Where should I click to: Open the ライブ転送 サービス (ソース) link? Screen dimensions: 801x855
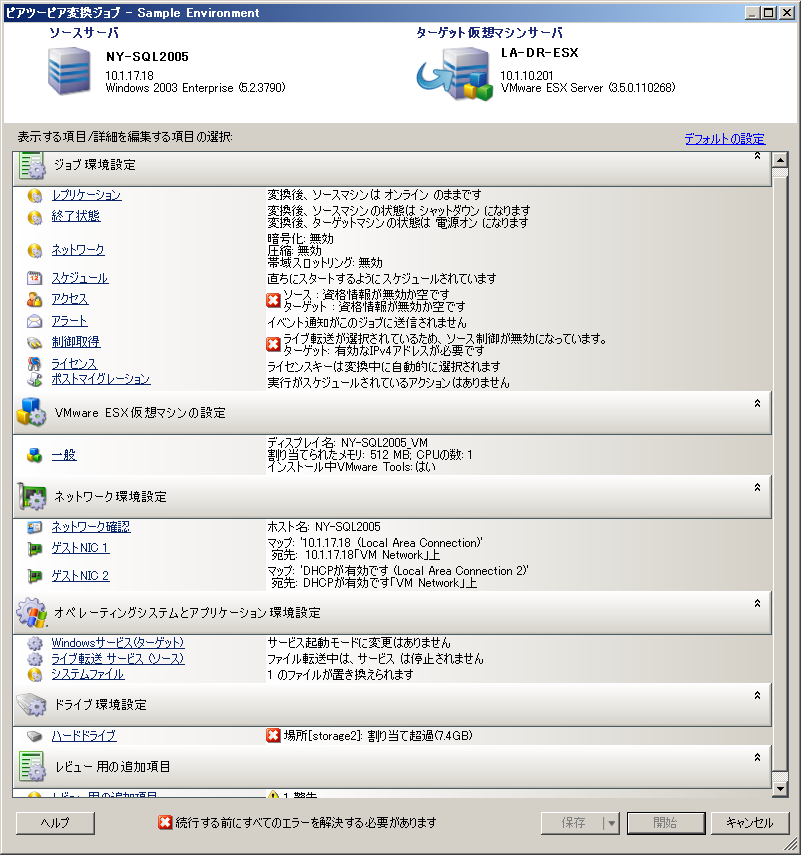(118, 659)
